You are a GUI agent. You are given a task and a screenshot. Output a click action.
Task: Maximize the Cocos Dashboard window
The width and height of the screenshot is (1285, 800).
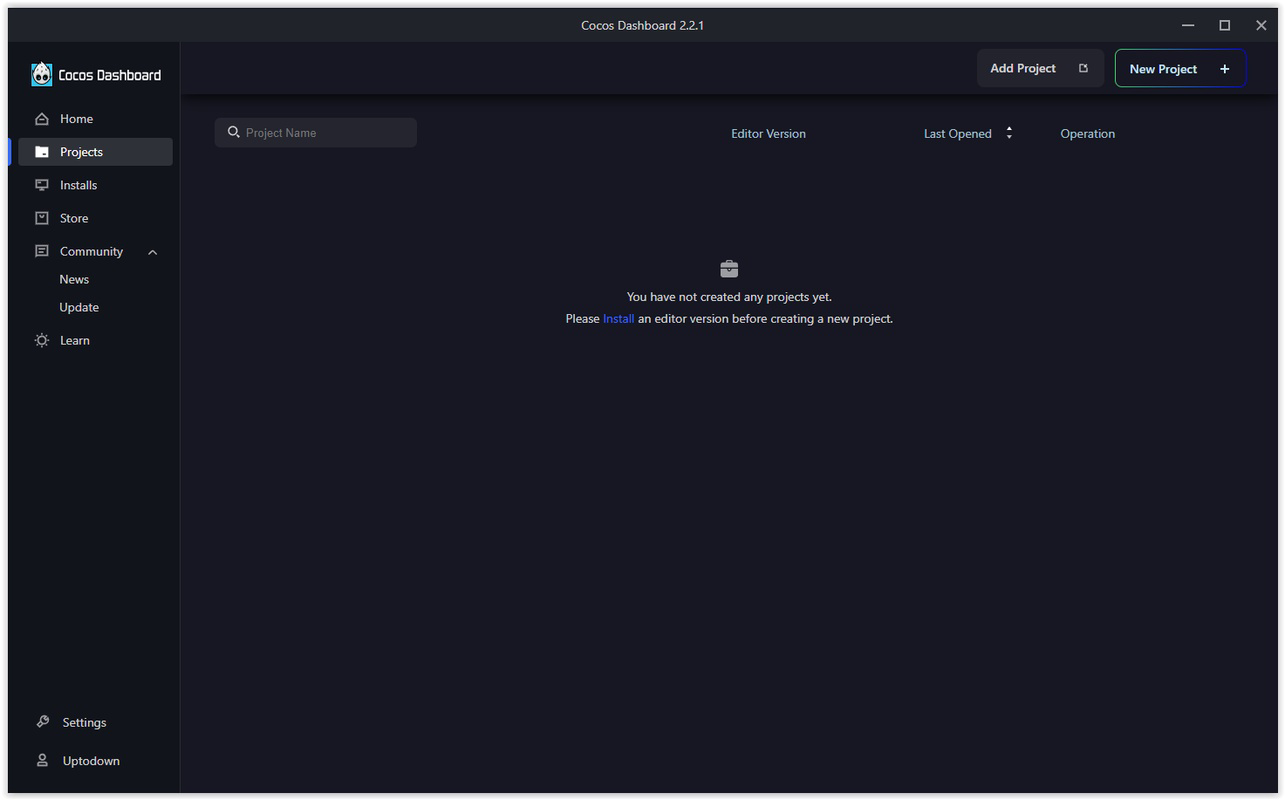pos(1224,25)
